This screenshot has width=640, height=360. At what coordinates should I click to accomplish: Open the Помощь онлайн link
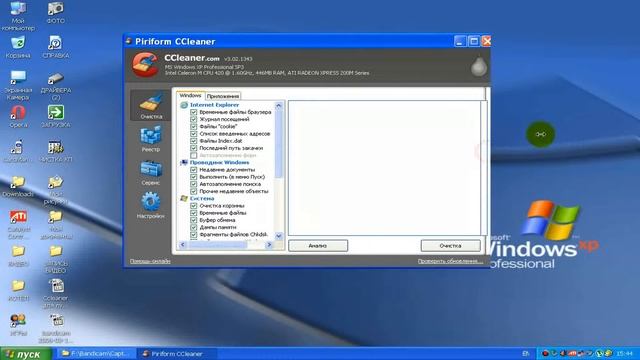click(x=150, y=261)
